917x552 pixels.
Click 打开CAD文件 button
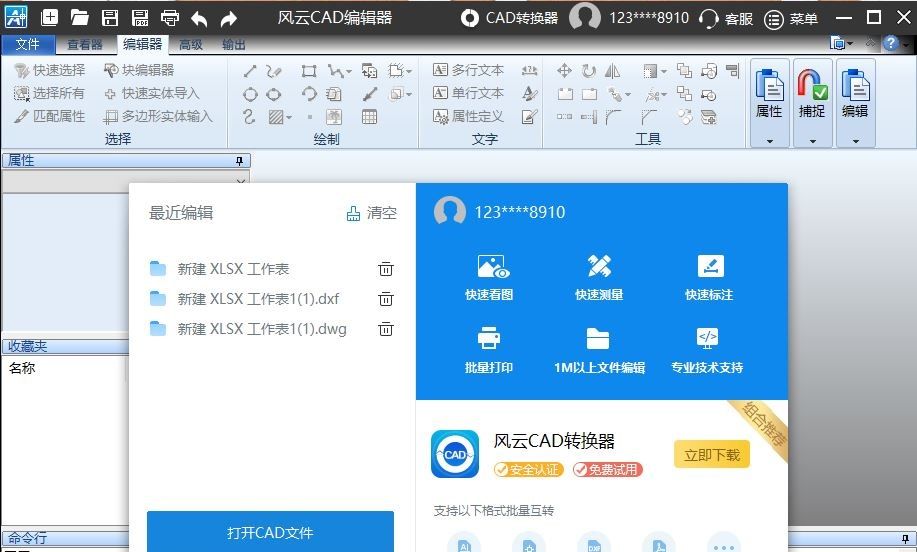coord(270,532)
